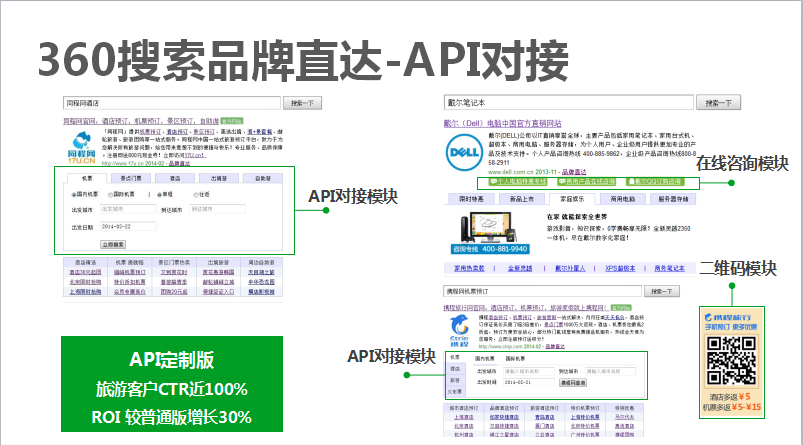Switch to Dell 家庭娱乐 tab

pos(572,199)
